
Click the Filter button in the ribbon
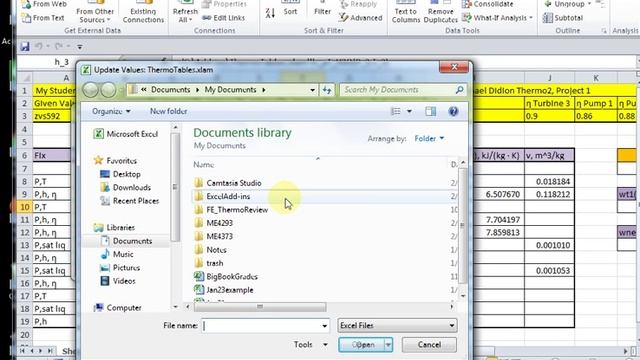click(322, 9)
